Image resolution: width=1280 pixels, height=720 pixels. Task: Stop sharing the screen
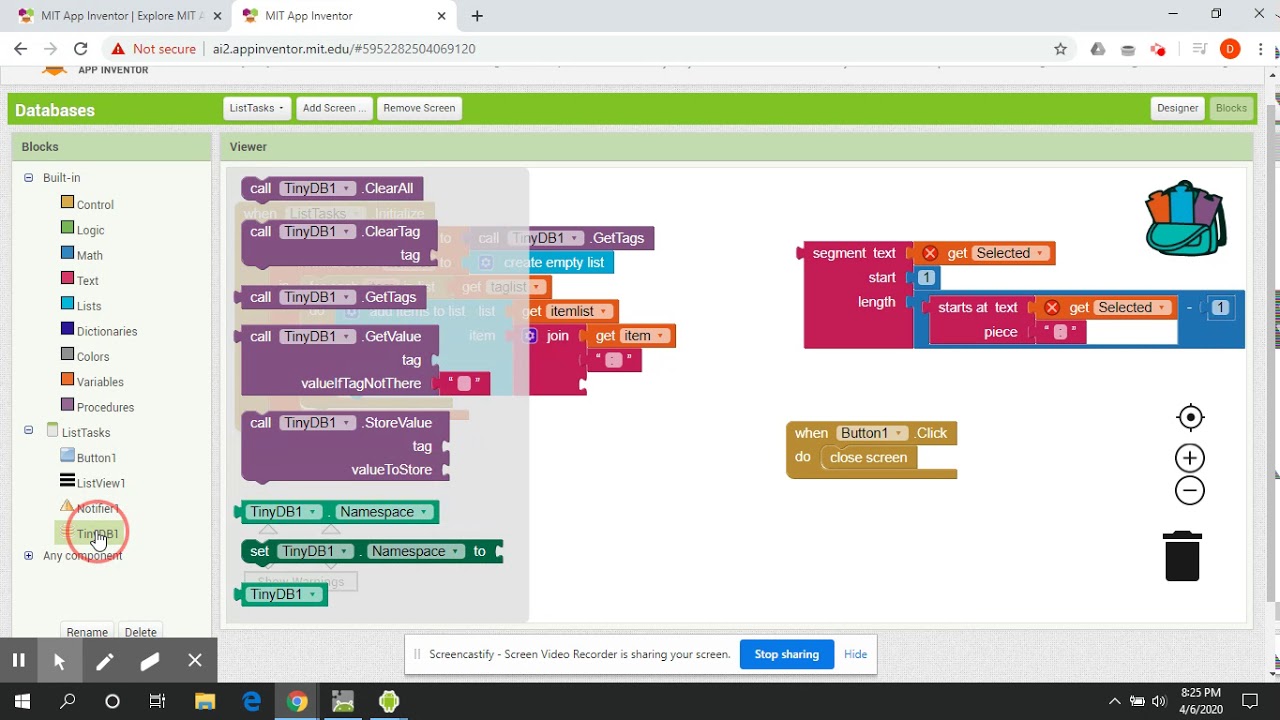pos(786,654)
